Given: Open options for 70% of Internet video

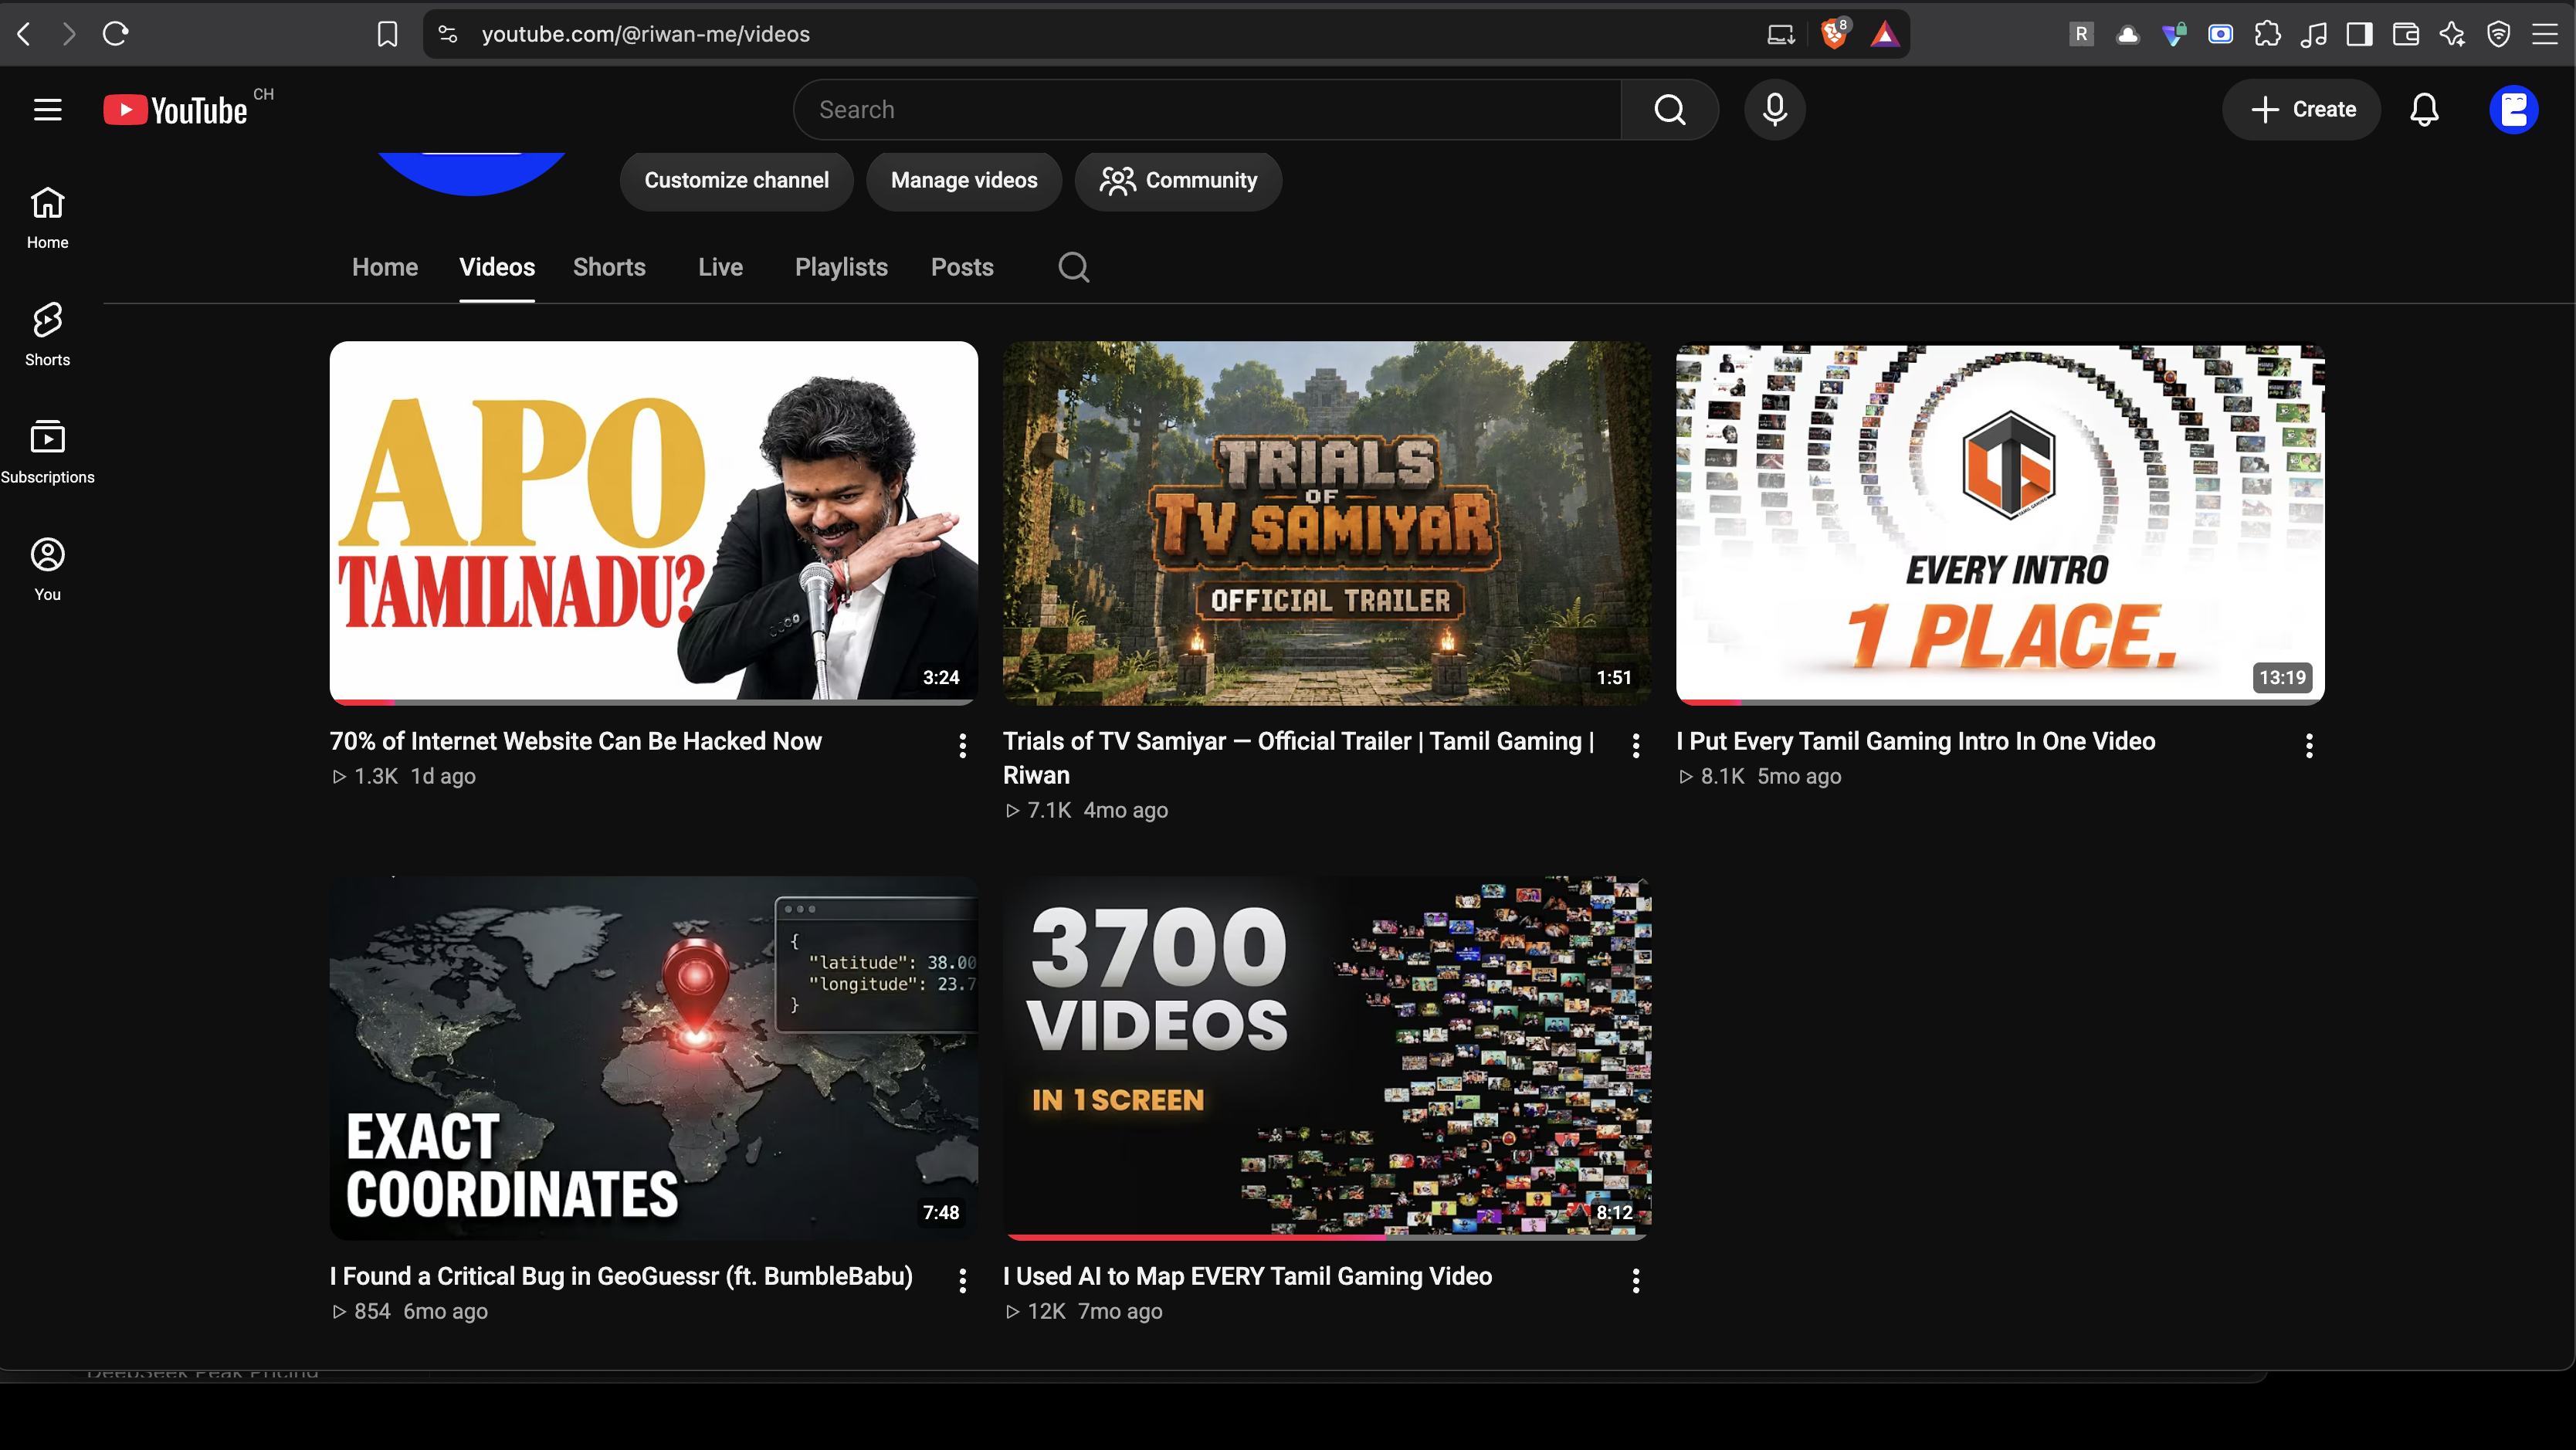Looking at the screenshot, I should click(962, 745).
